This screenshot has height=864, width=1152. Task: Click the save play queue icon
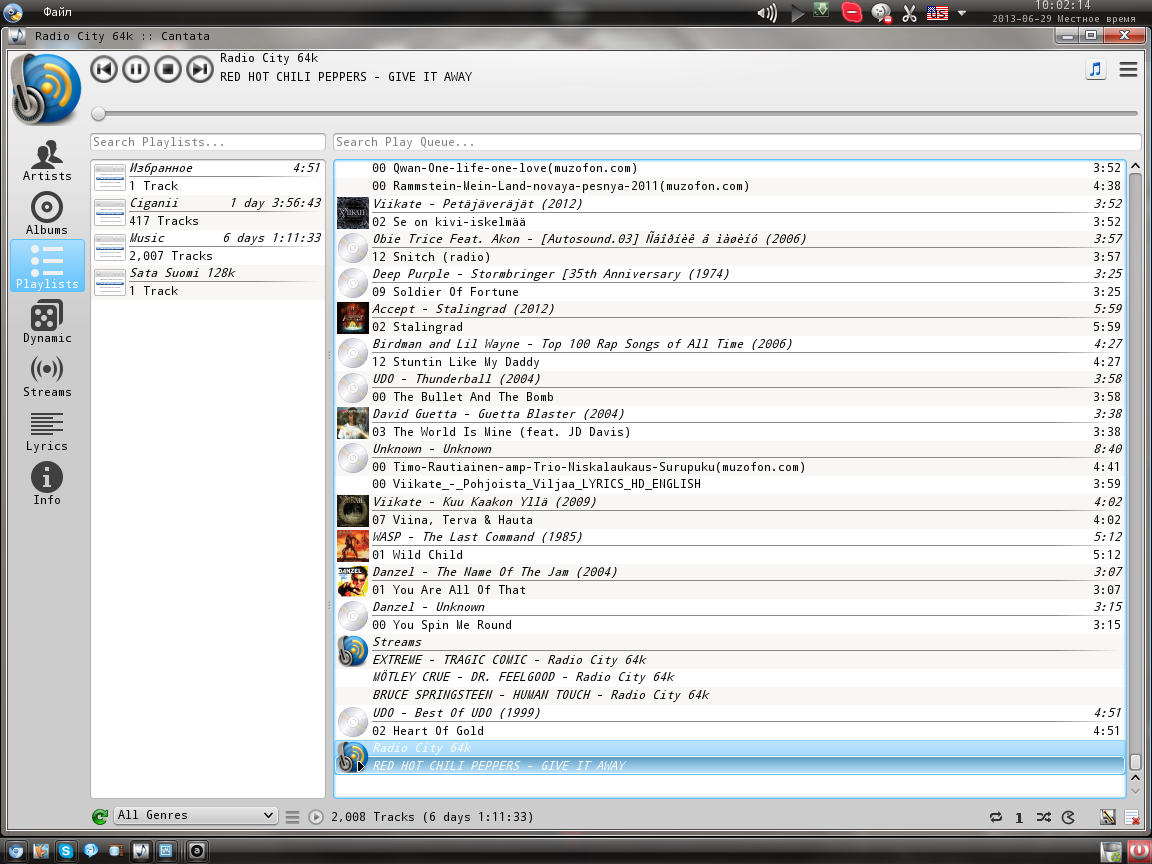1107,817
